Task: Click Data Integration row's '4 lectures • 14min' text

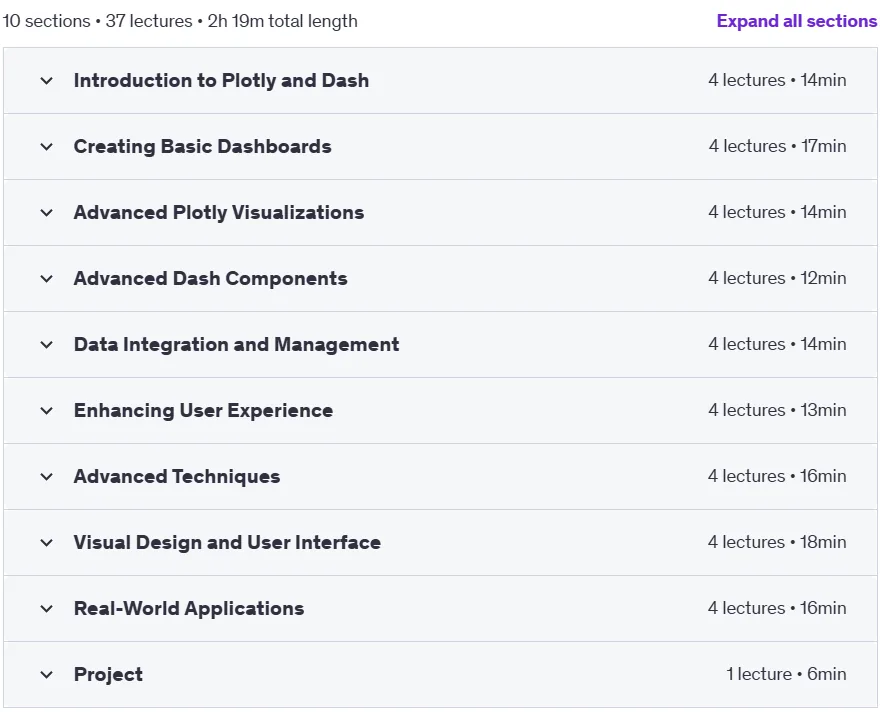Action: tap(777, 344)
